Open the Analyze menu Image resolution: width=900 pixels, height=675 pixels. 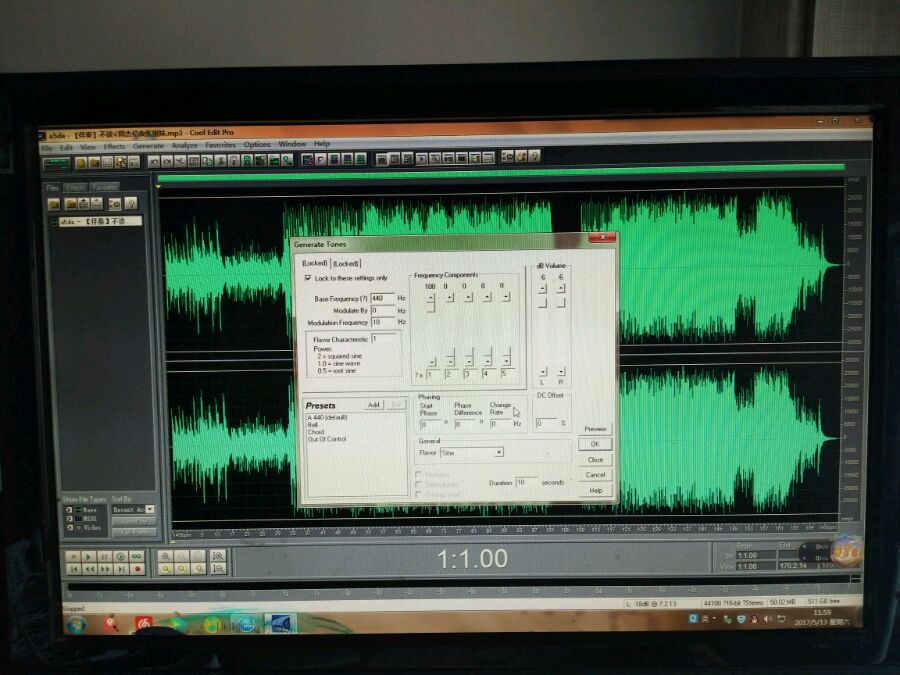[x=184, y=146]
